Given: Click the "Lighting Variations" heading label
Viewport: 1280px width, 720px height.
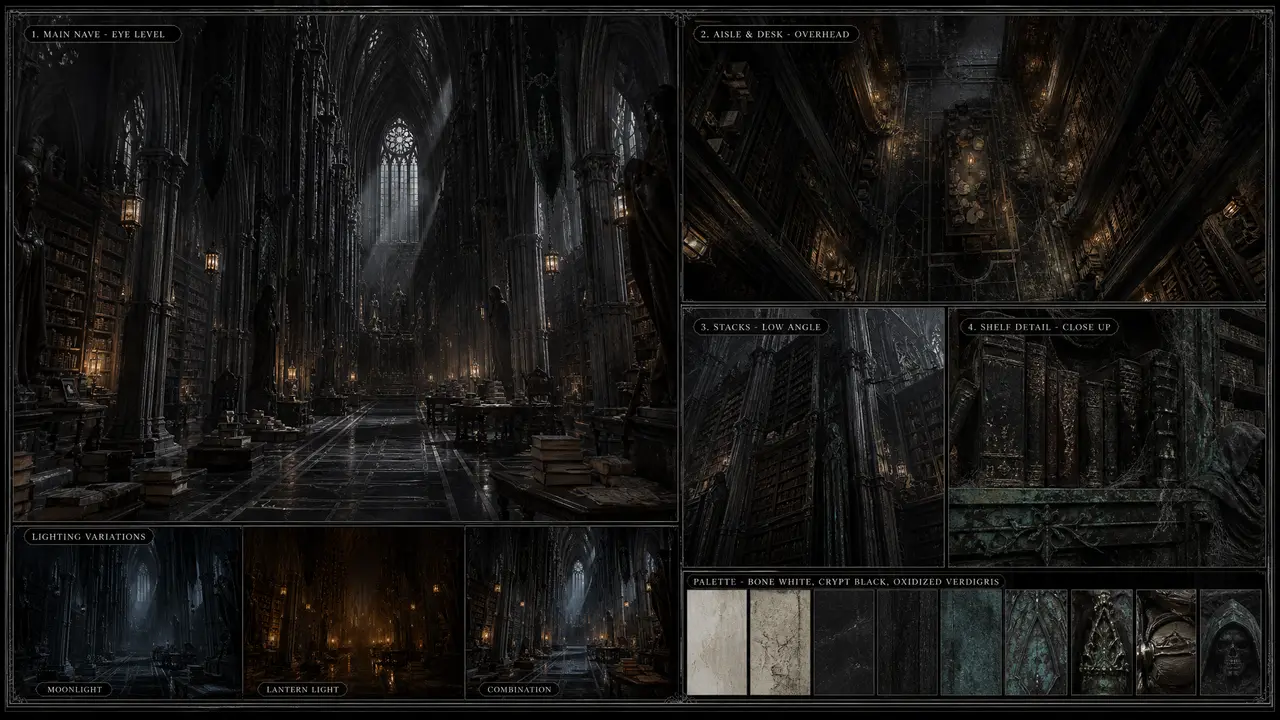Looking at the screenshot, I should point(89,537).
